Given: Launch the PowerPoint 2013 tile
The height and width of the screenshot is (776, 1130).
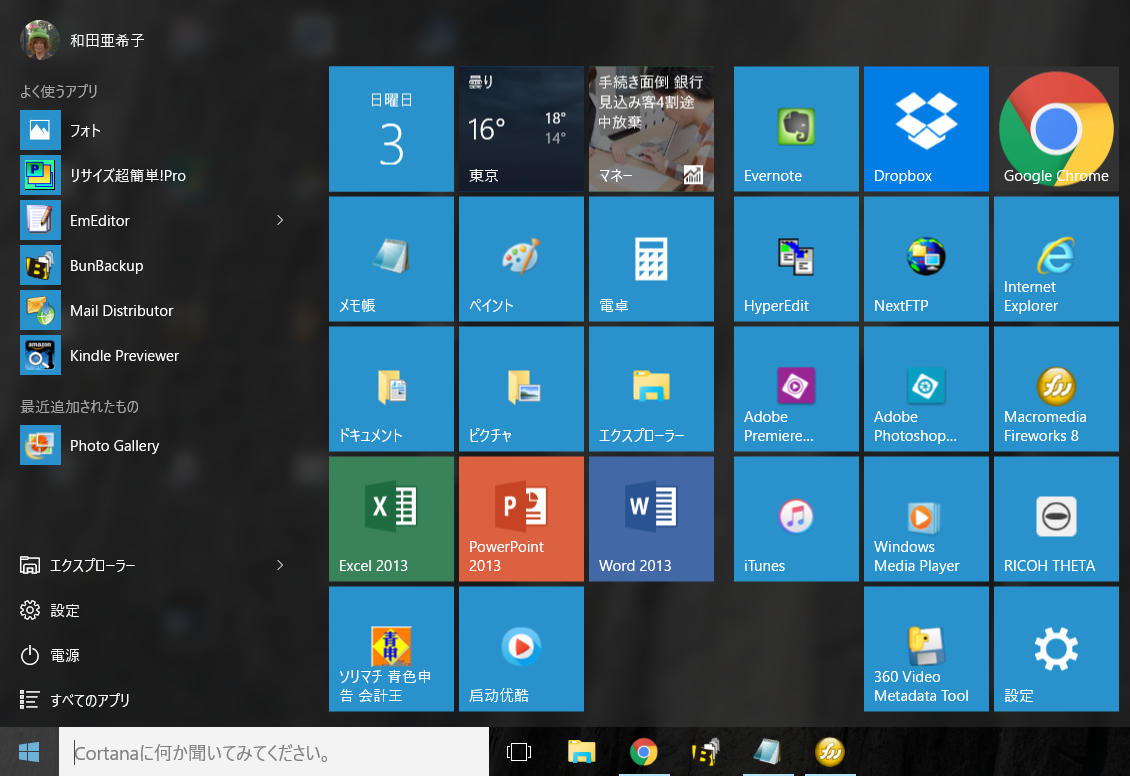Looking at the screenshot, I should click(521, 519).
